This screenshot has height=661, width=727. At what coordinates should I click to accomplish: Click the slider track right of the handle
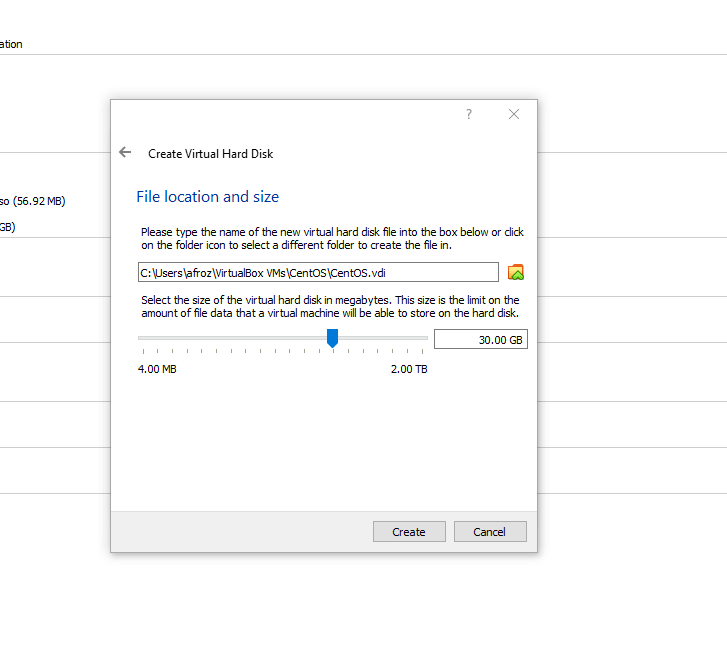click(x=383, y=338)
